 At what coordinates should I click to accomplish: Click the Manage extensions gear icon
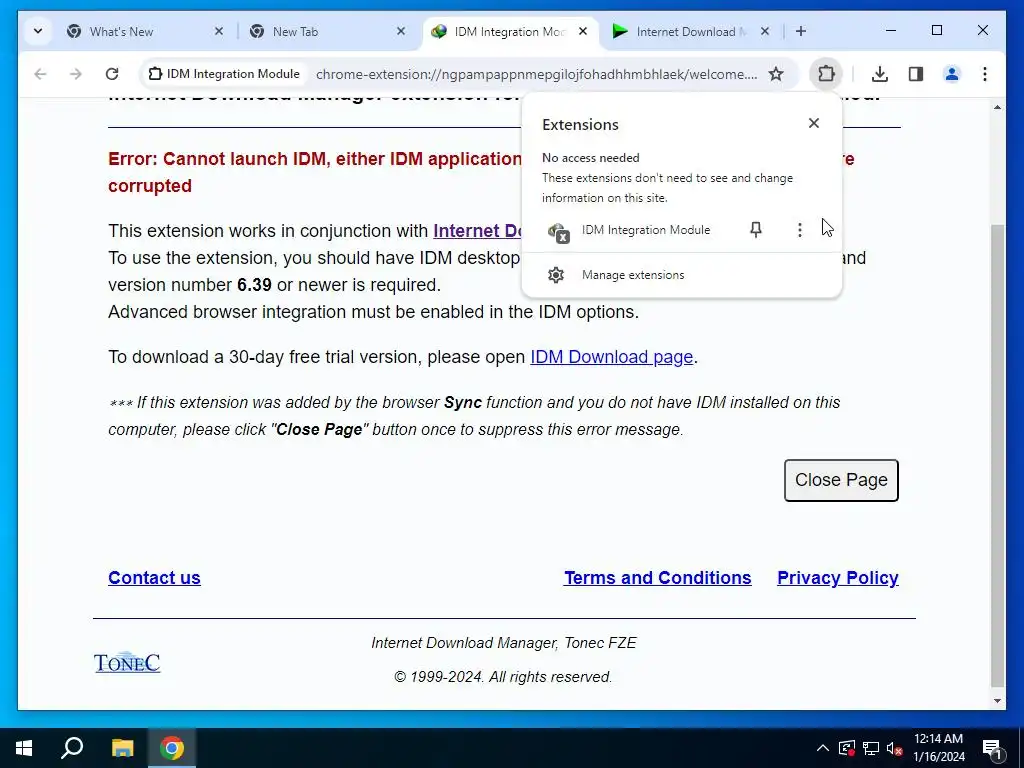(556, 275)
